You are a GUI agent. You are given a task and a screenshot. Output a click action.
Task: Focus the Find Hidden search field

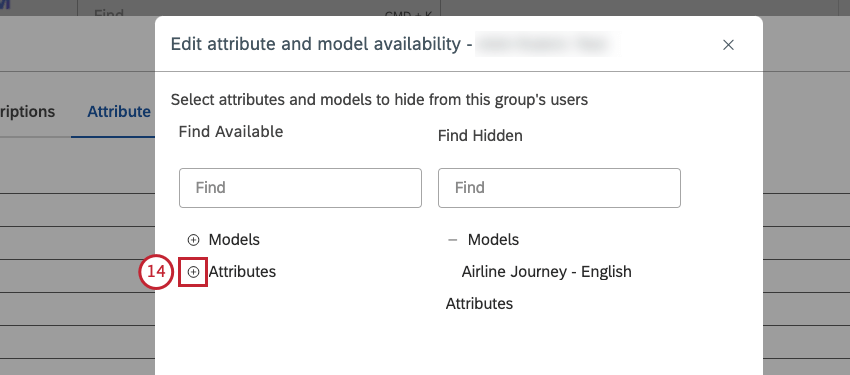tap(559, 188)
